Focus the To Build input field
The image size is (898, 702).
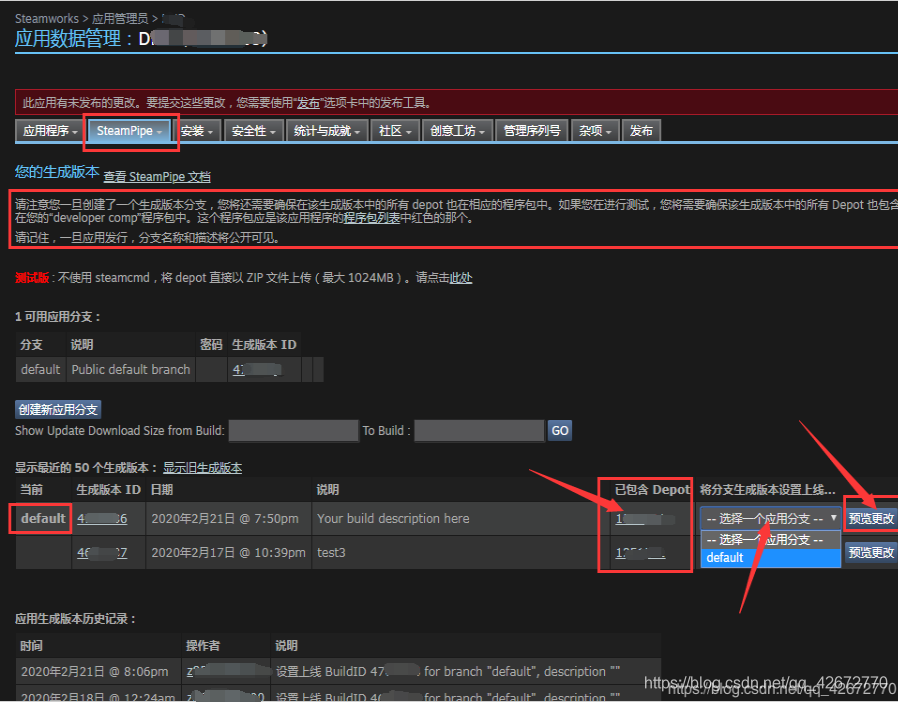pos(479,431)
